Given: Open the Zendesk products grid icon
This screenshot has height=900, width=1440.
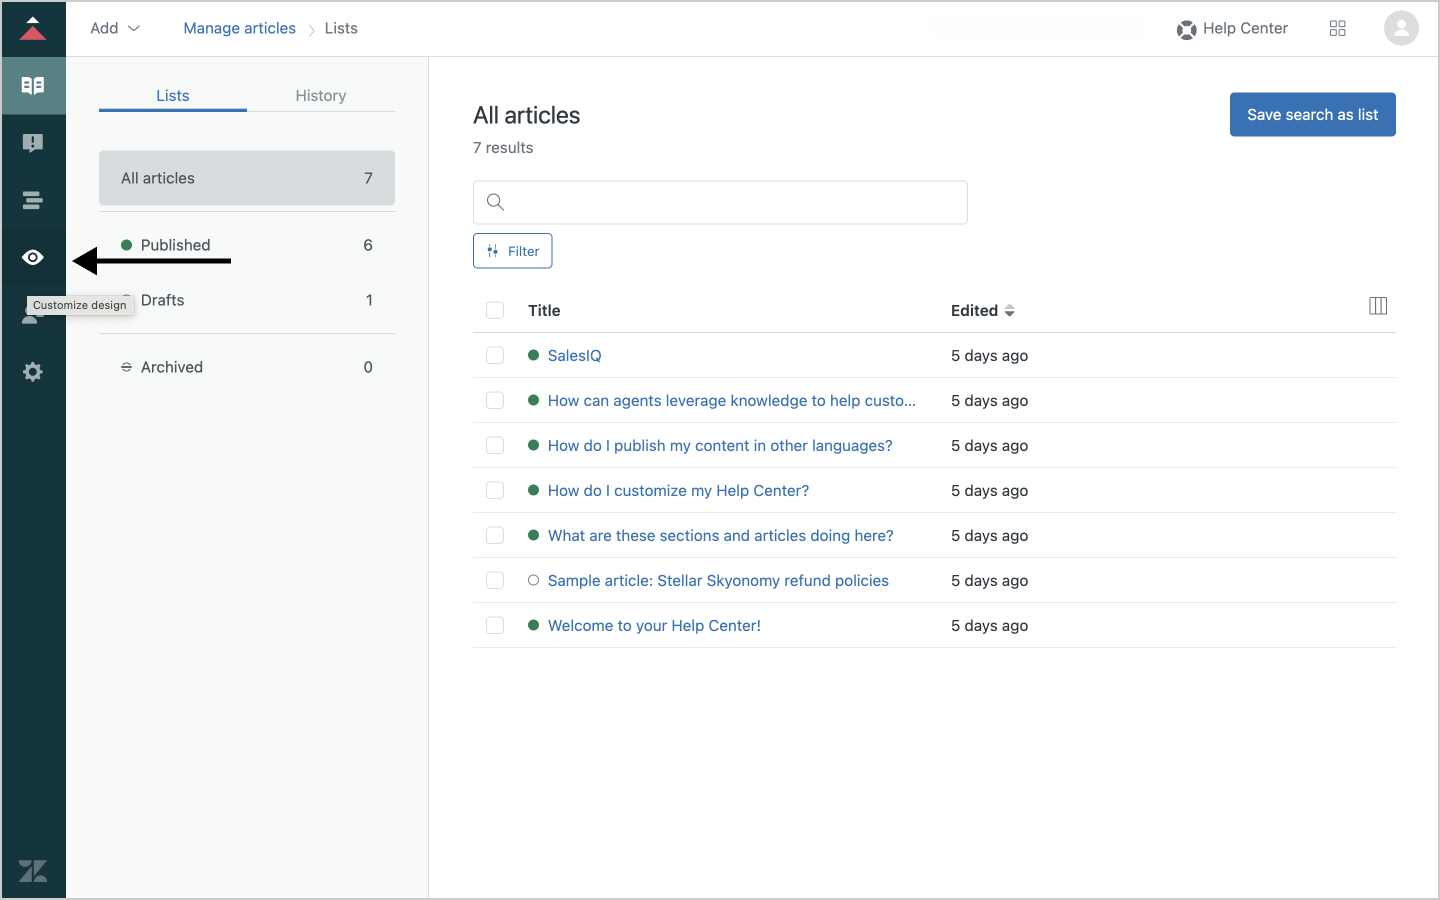Looking at the screenshot, I should coord(1337,29).
